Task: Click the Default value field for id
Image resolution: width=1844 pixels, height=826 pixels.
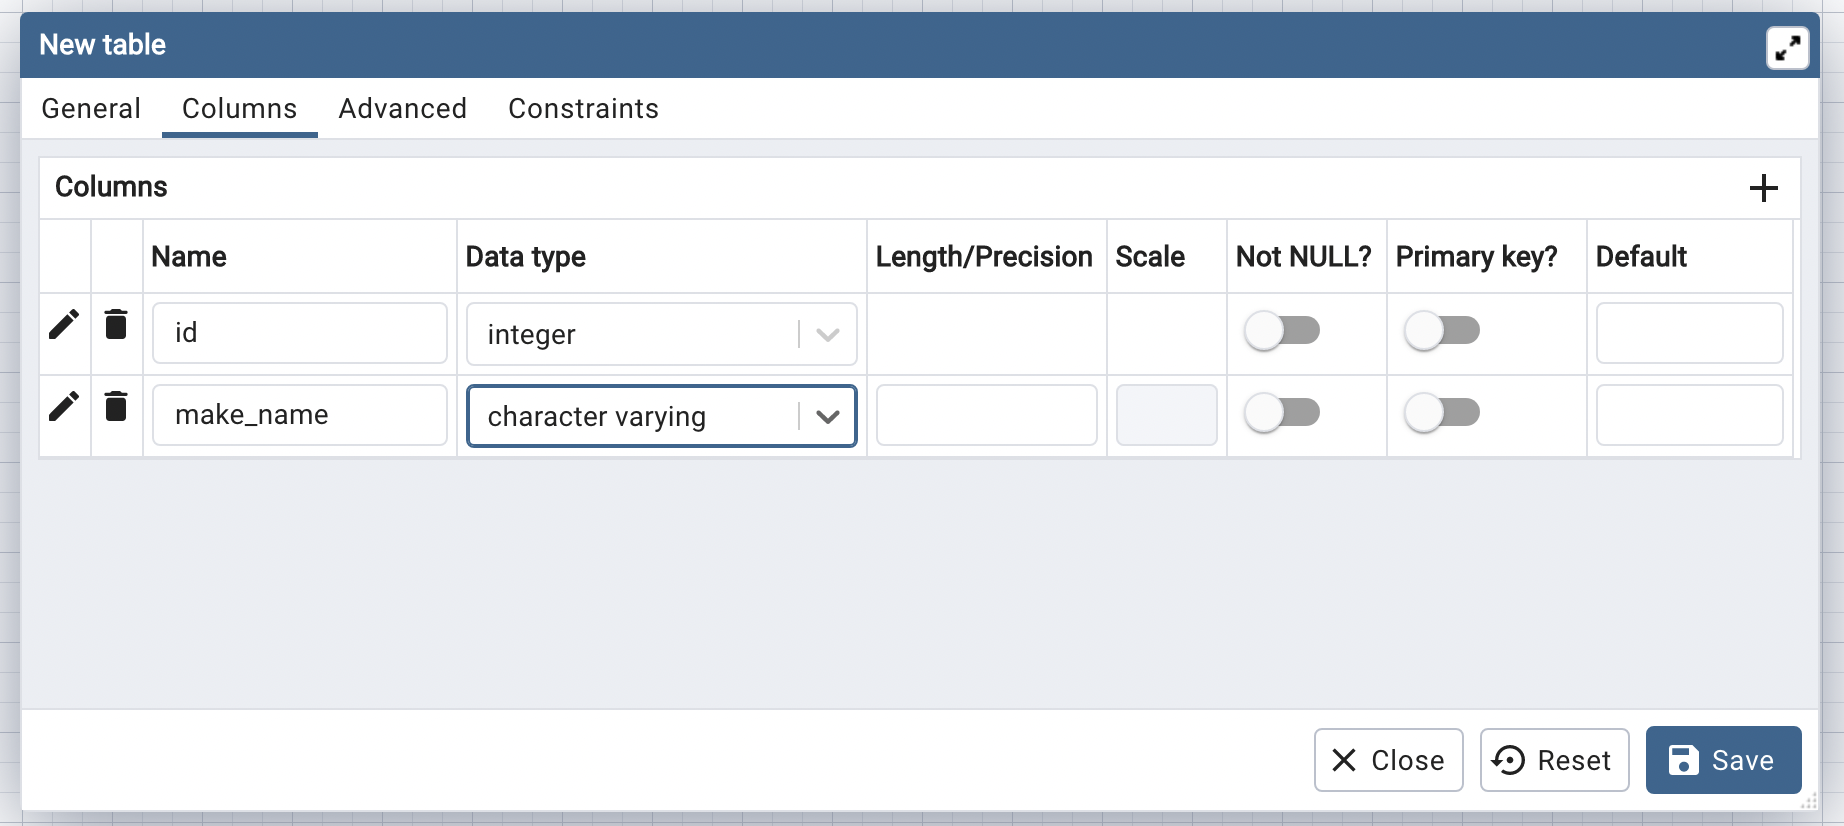Action: (1688, 333)
